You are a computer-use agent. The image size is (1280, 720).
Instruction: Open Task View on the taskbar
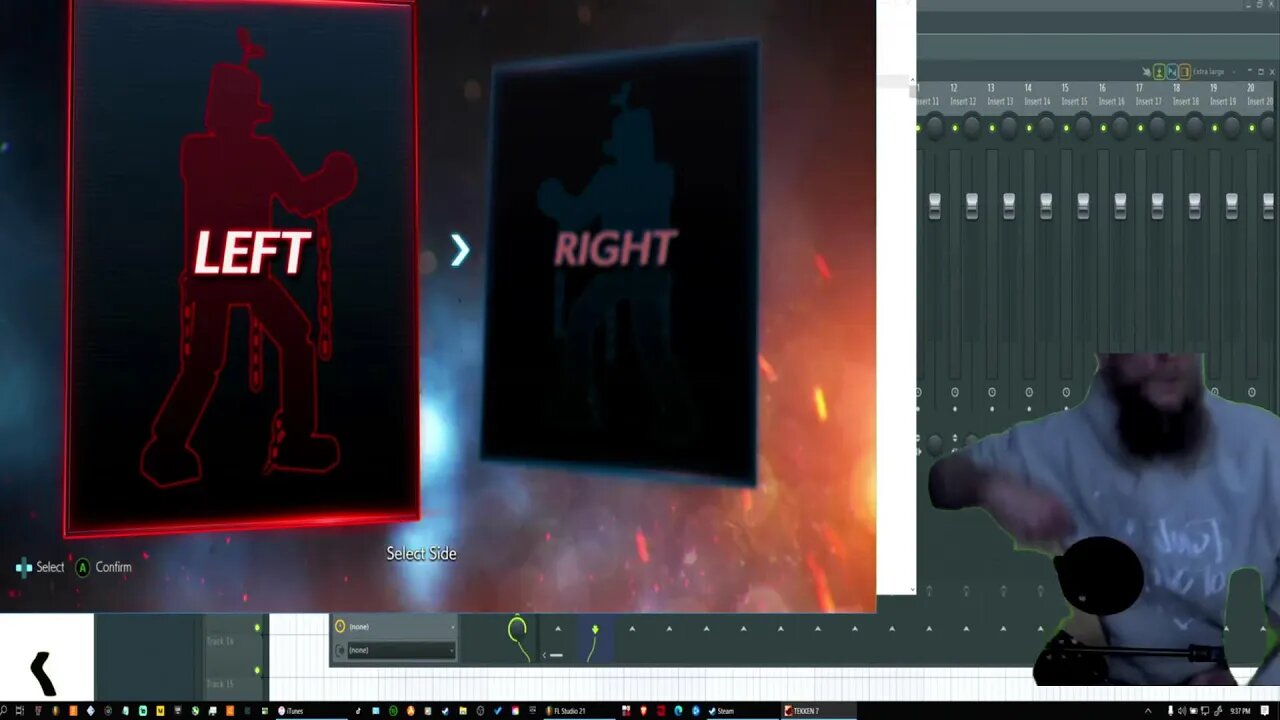pyautogui.click(x=19, y=710)
